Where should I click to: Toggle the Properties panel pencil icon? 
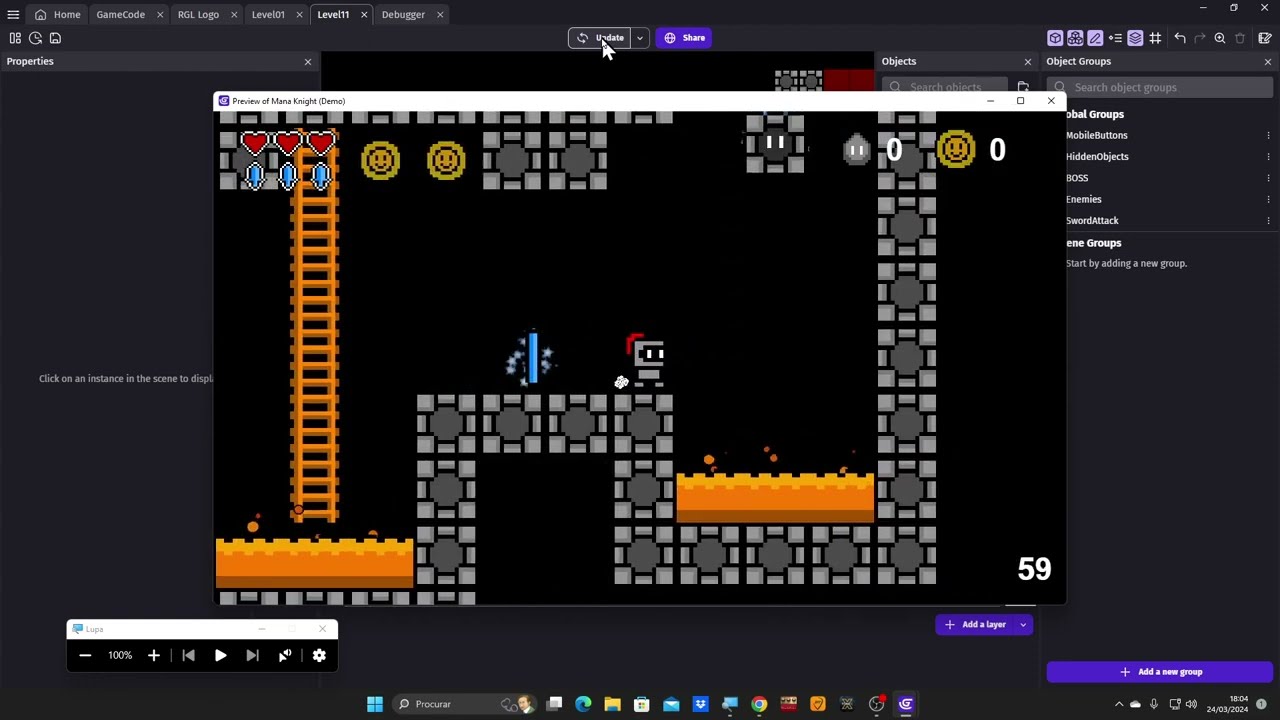(x=1095, y=38)
